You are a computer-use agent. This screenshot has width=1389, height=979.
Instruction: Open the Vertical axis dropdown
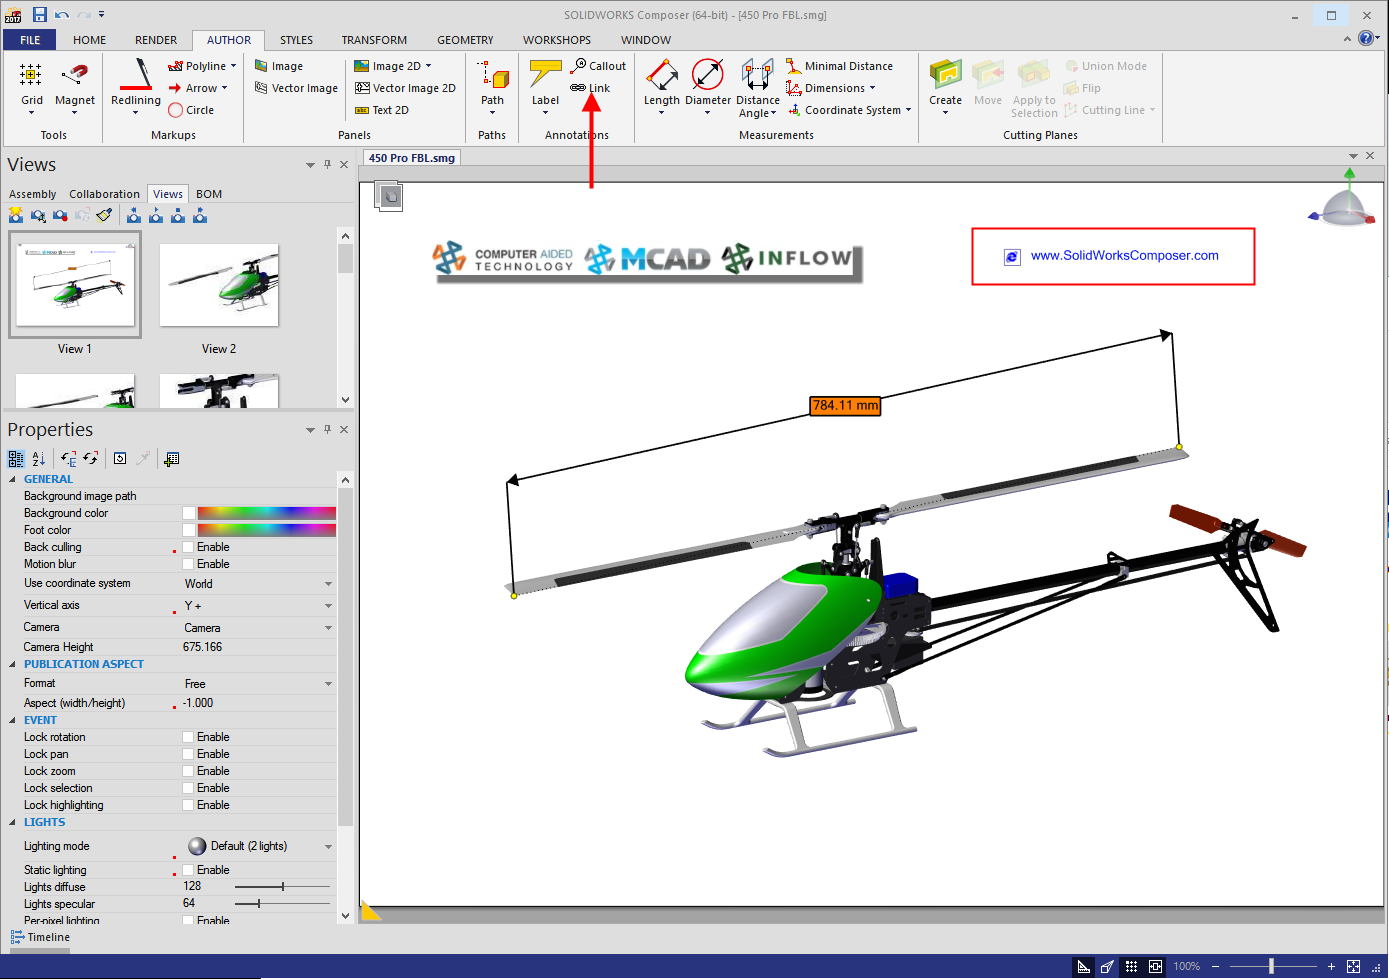tap(328, 606)
